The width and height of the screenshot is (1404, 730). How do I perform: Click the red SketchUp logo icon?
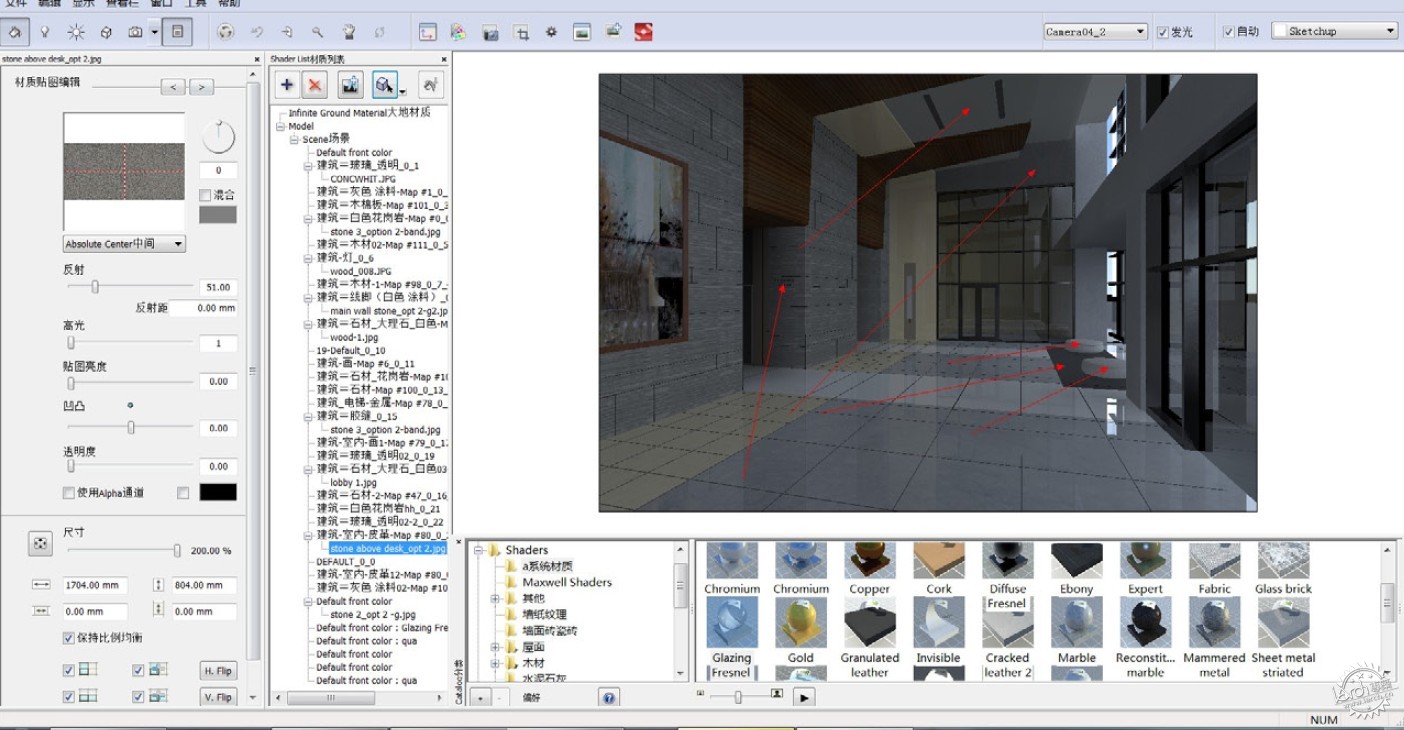tap(643, 32)
